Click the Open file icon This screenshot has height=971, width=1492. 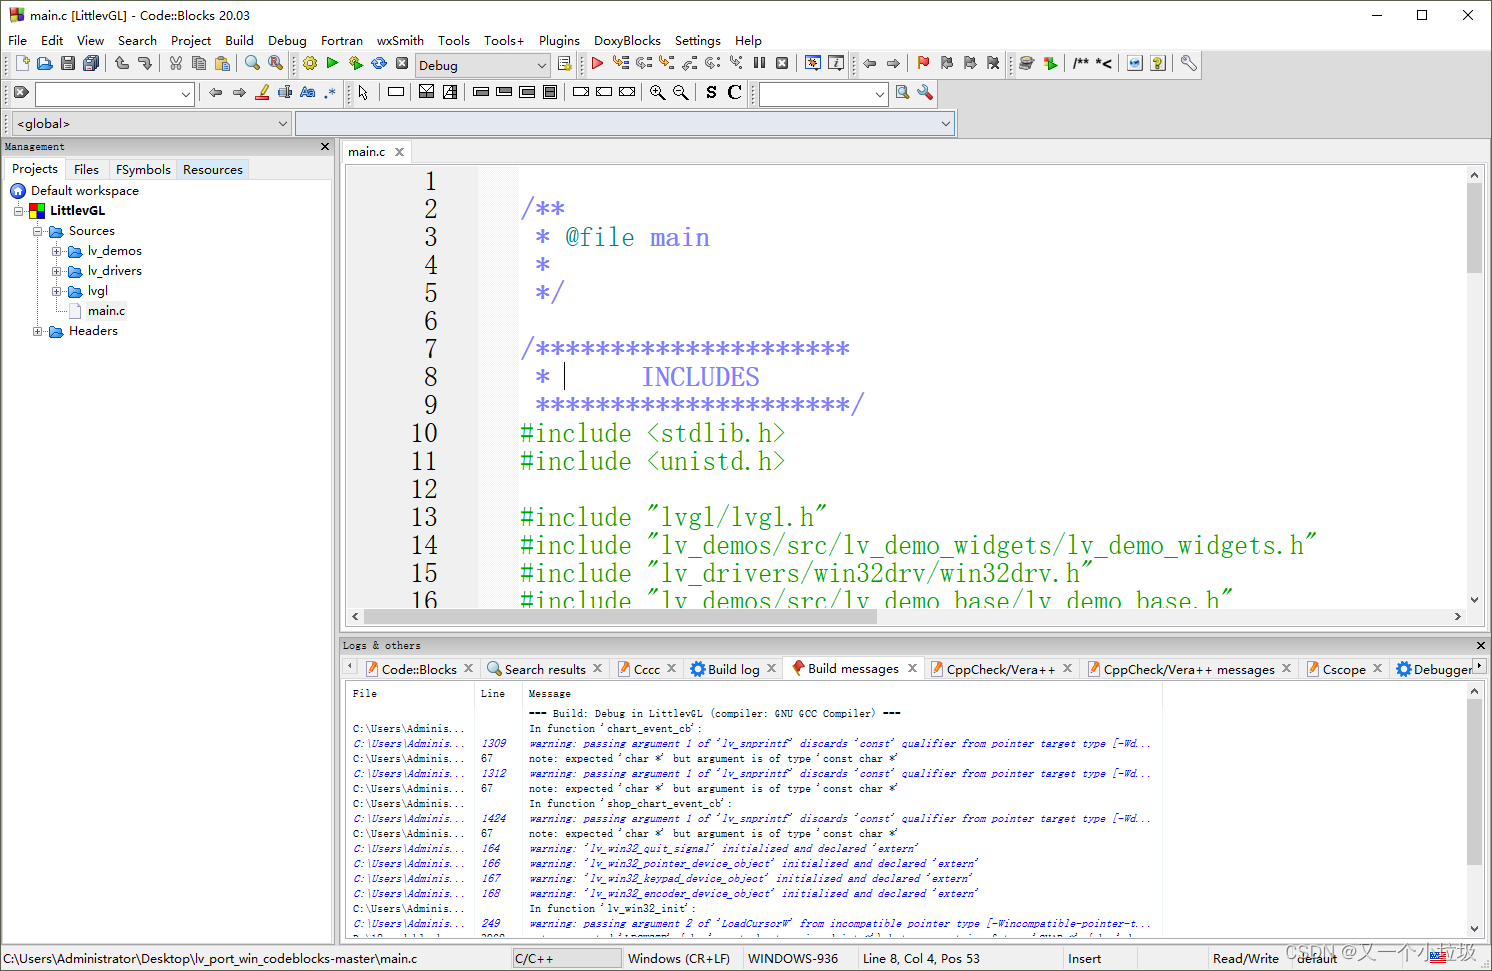44,64
